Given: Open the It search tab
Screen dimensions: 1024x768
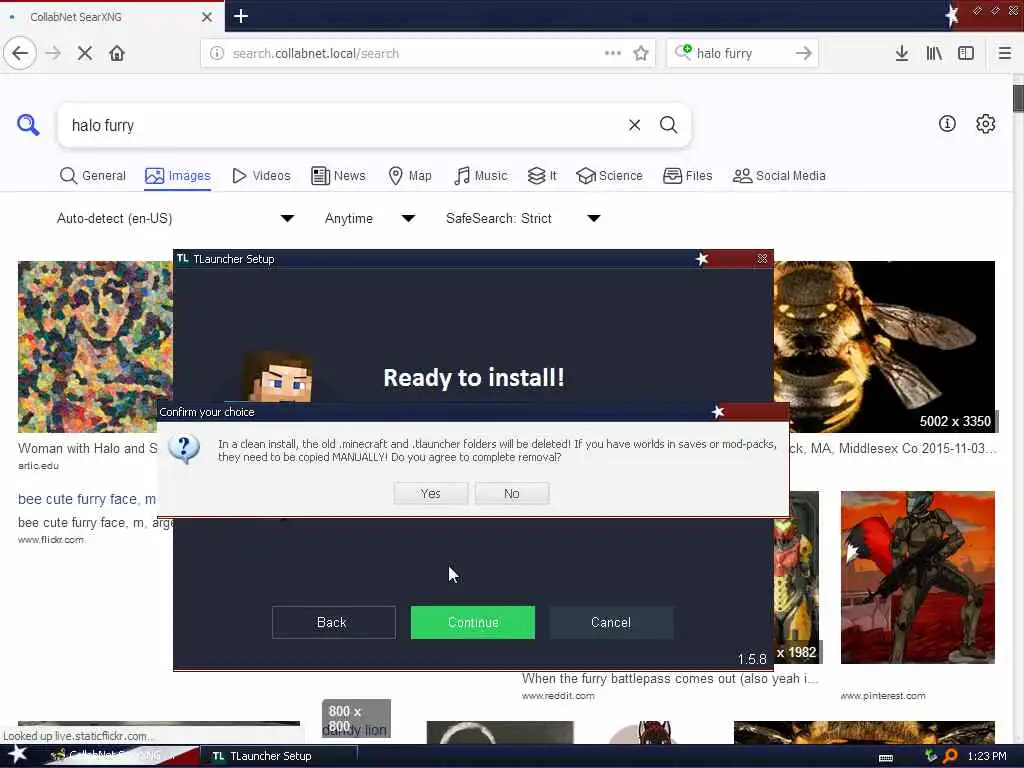Looking at the screenshot, I should pos(542,176).
